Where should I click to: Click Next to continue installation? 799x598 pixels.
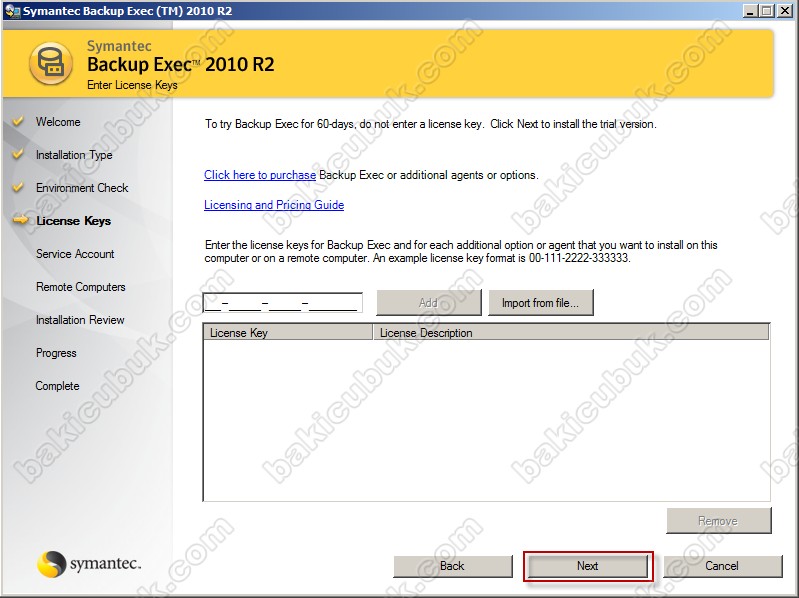[x=588, y=566]
